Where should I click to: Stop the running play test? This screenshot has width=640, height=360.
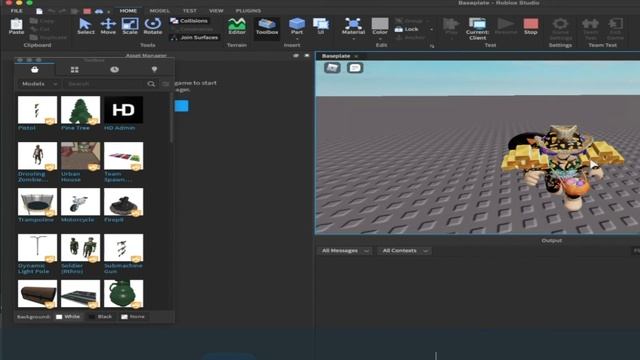click(x=531, y=26)
